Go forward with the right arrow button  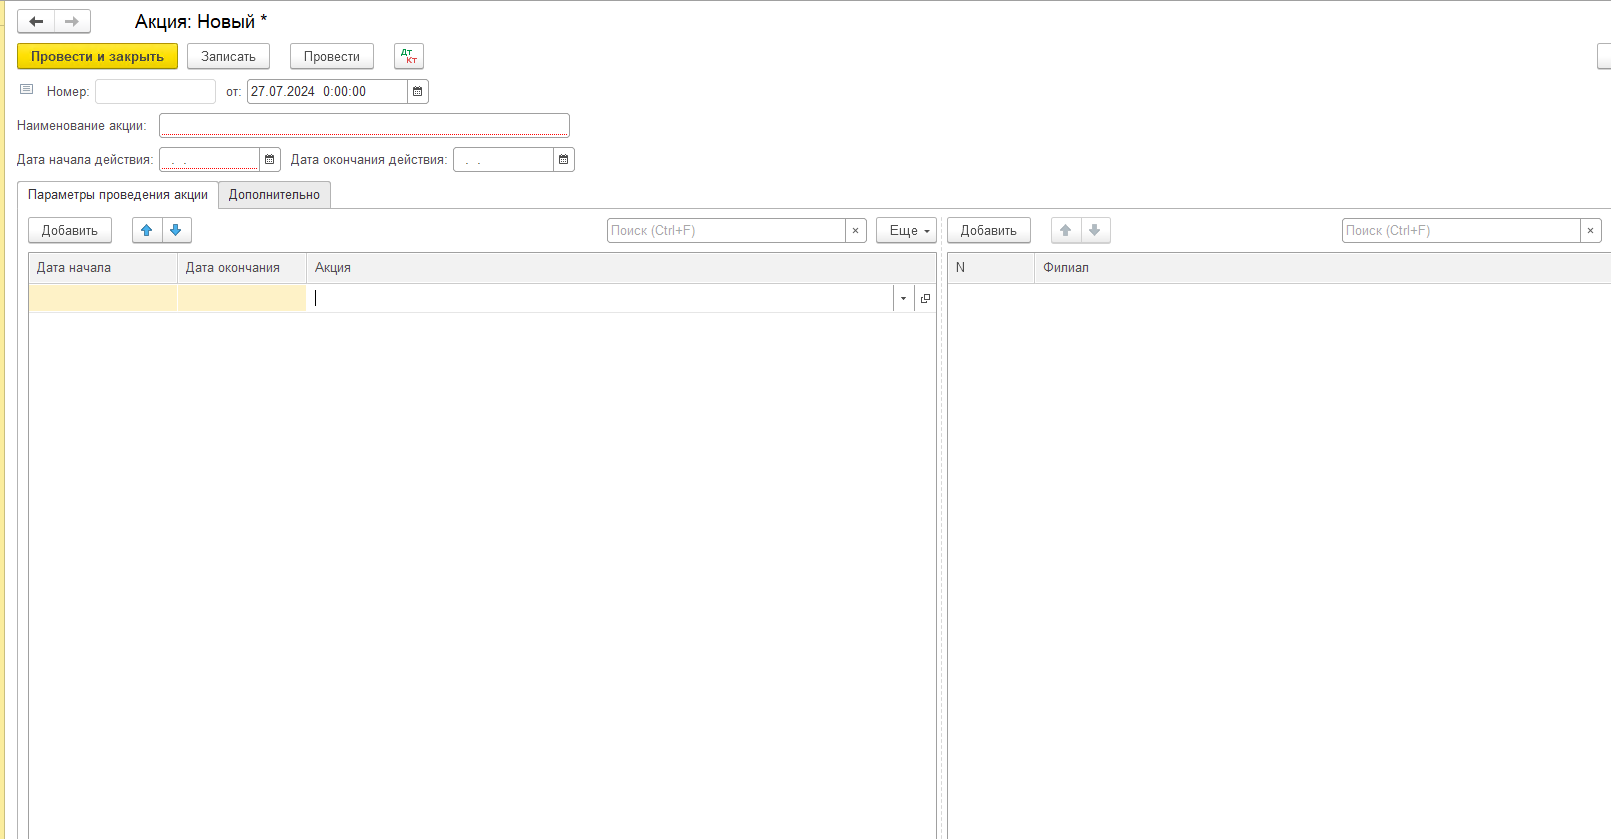click(72, 21)
